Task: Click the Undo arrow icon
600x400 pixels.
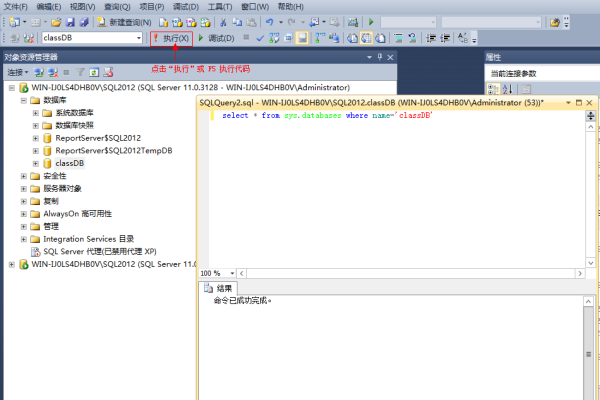Action: pos(269,22)
